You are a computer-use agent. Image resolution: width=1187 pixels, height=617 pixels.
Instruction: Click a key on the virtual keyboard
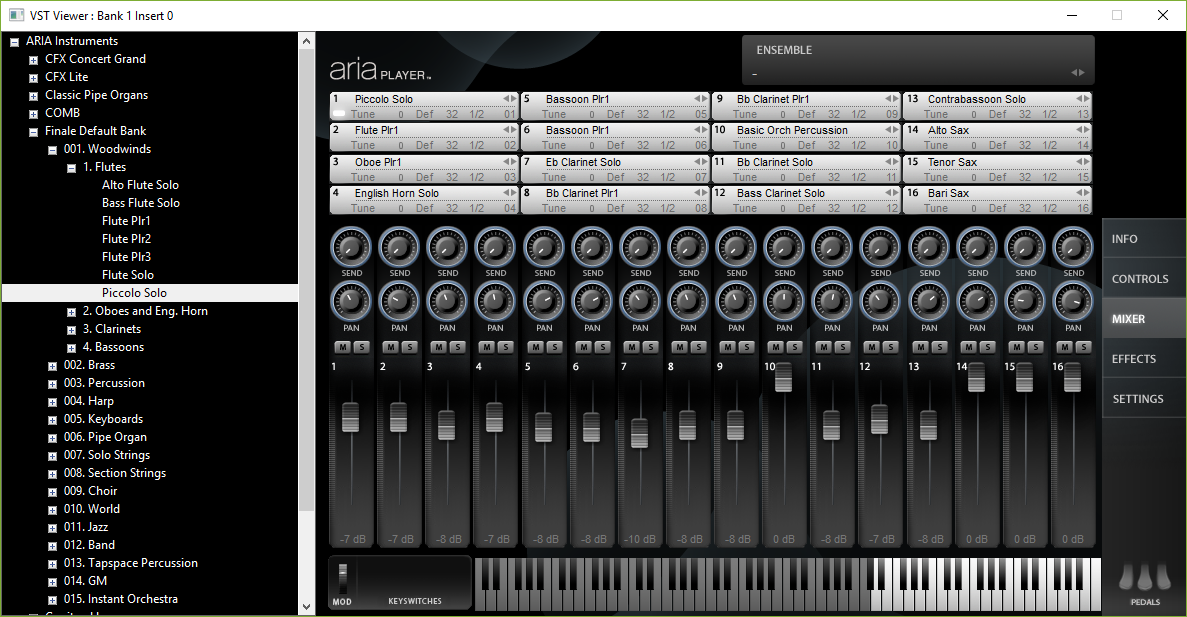tap(787, 583)
